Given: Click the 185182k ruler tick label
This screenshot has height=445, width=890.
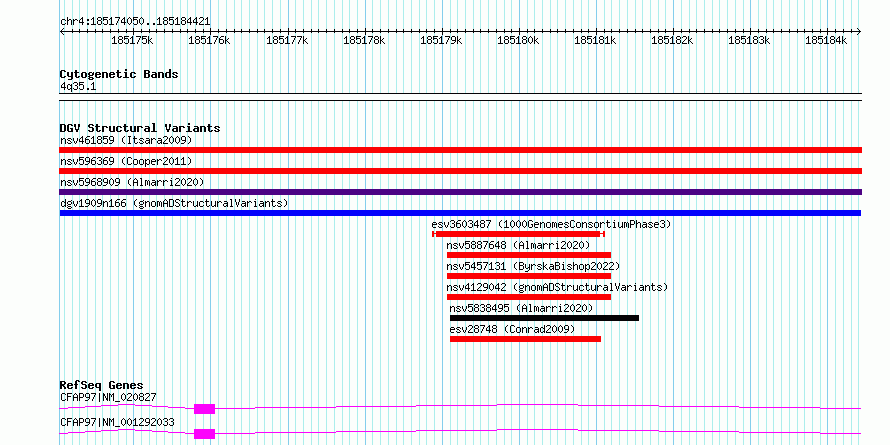Looking at the screenshot, I should [672, 40].
